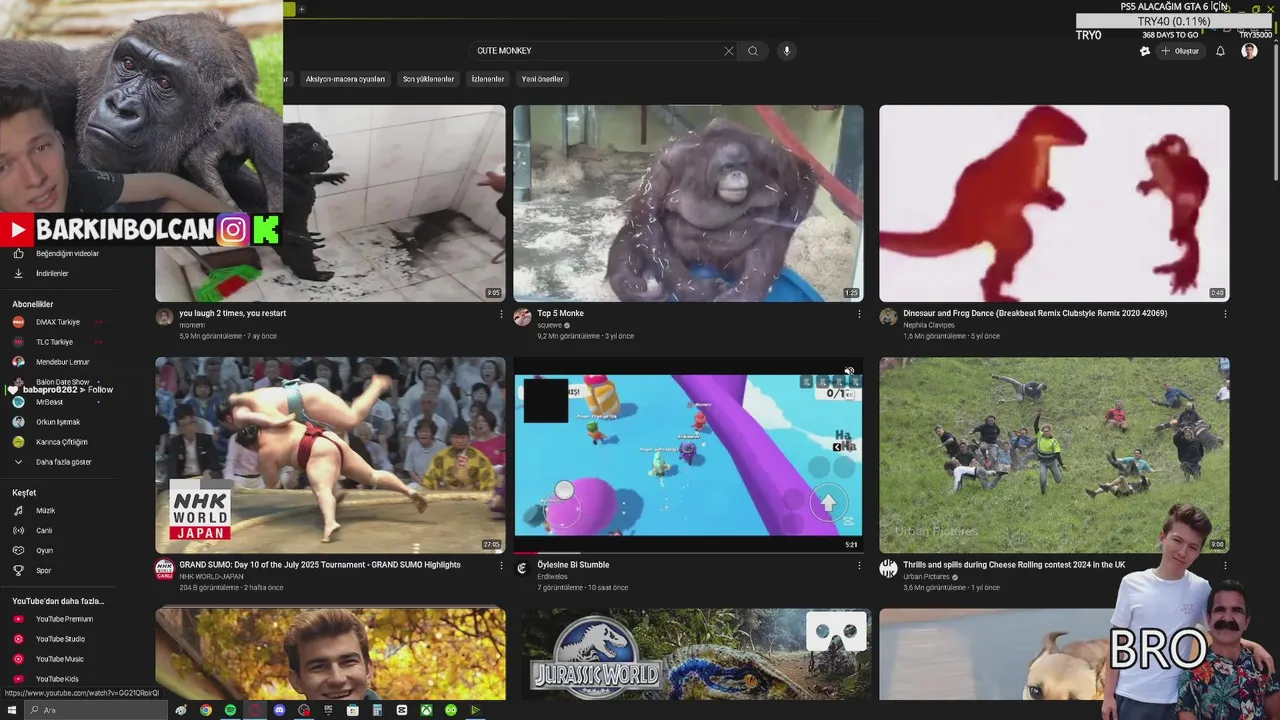Open options menu for GRAND SUMO video
The image size is (1280, 720).
[501, 565]
